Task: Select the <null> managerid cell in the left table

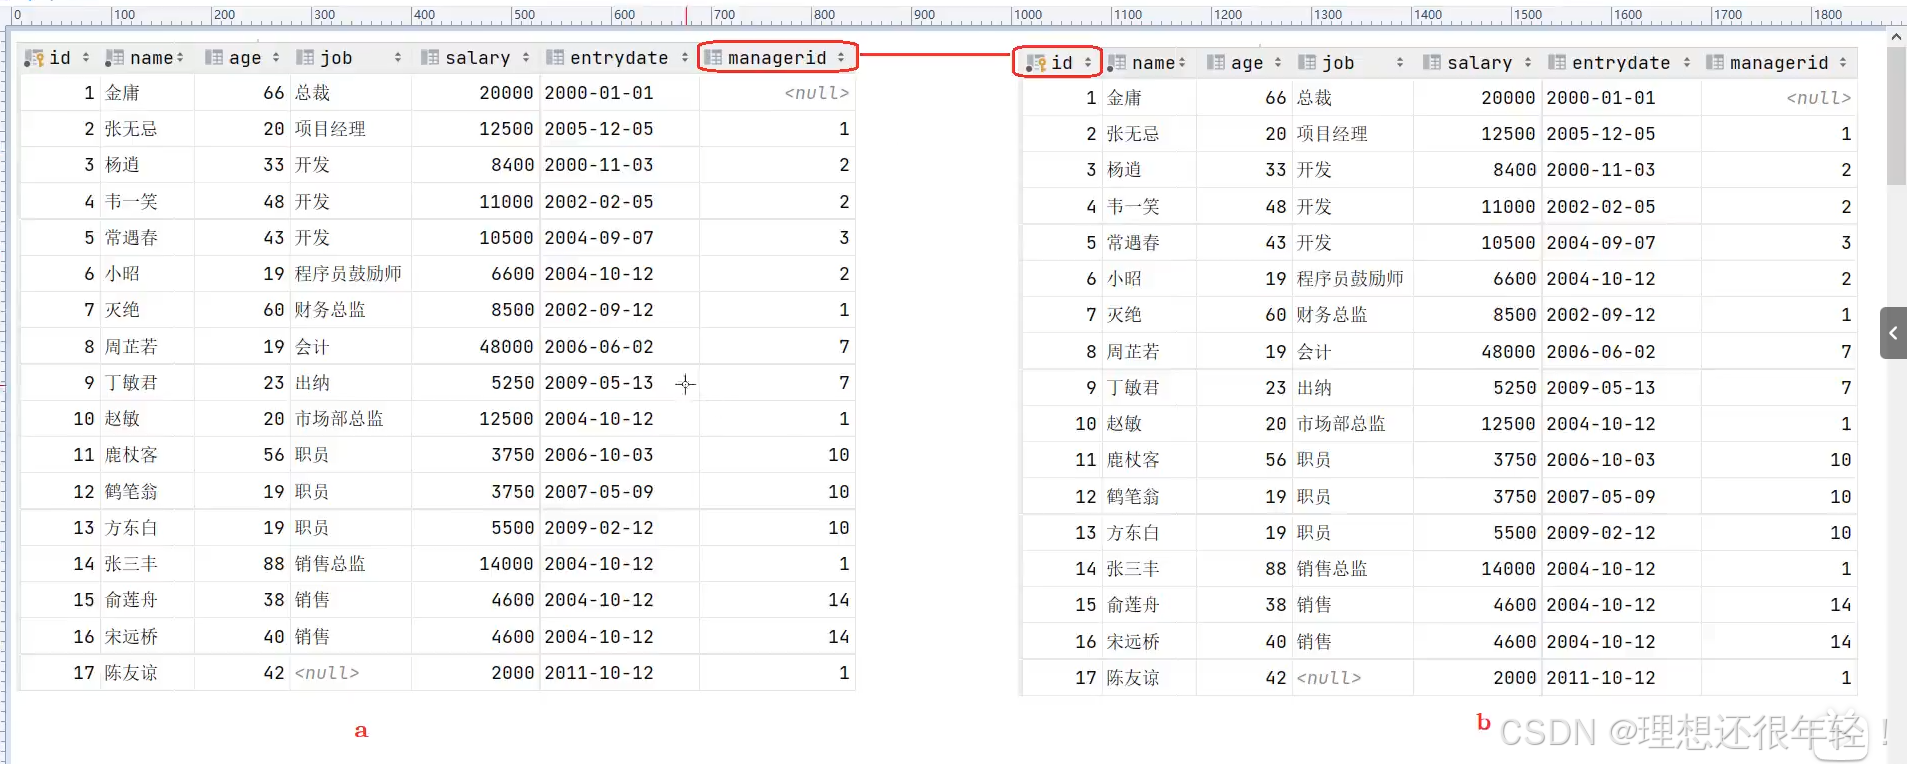Action: 817,93
